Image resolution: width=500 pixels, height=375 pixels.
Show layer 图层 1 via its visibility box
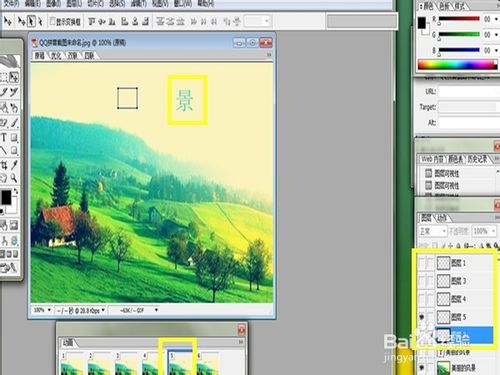(x=422, y=263)
